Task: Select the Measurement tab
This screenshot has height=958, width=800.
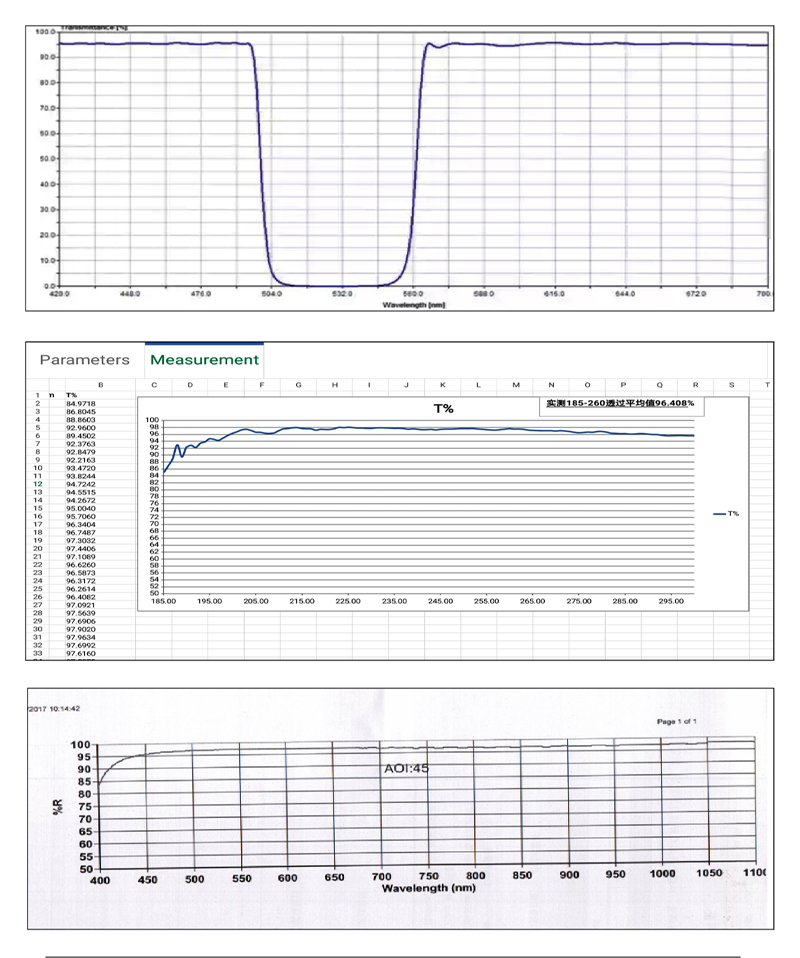Action: coord(204,360)
